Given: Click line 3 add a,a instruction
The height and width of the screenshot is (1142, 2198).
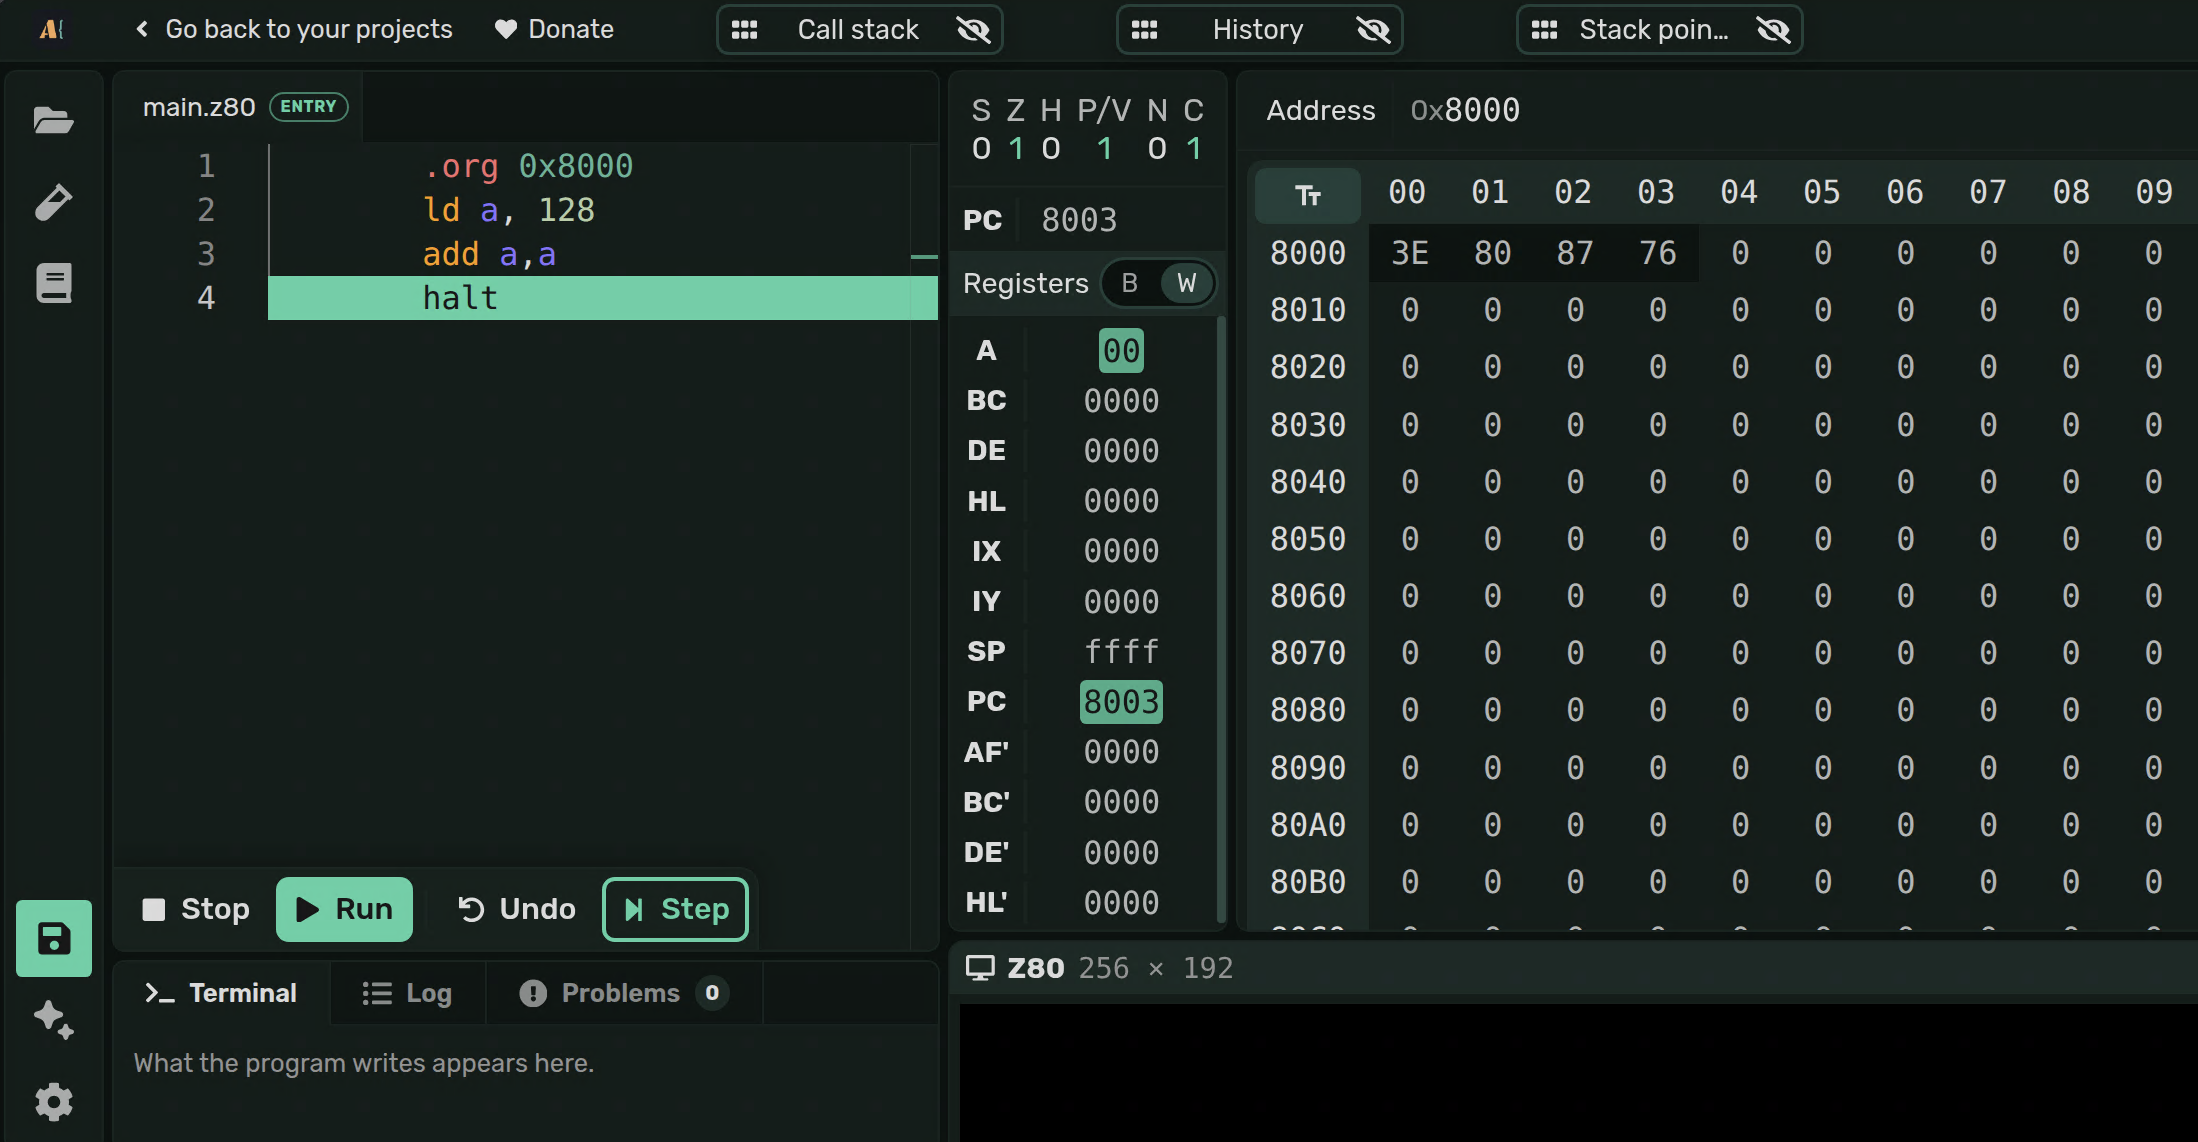Looking at the screenshot, I should pos(488,254).
